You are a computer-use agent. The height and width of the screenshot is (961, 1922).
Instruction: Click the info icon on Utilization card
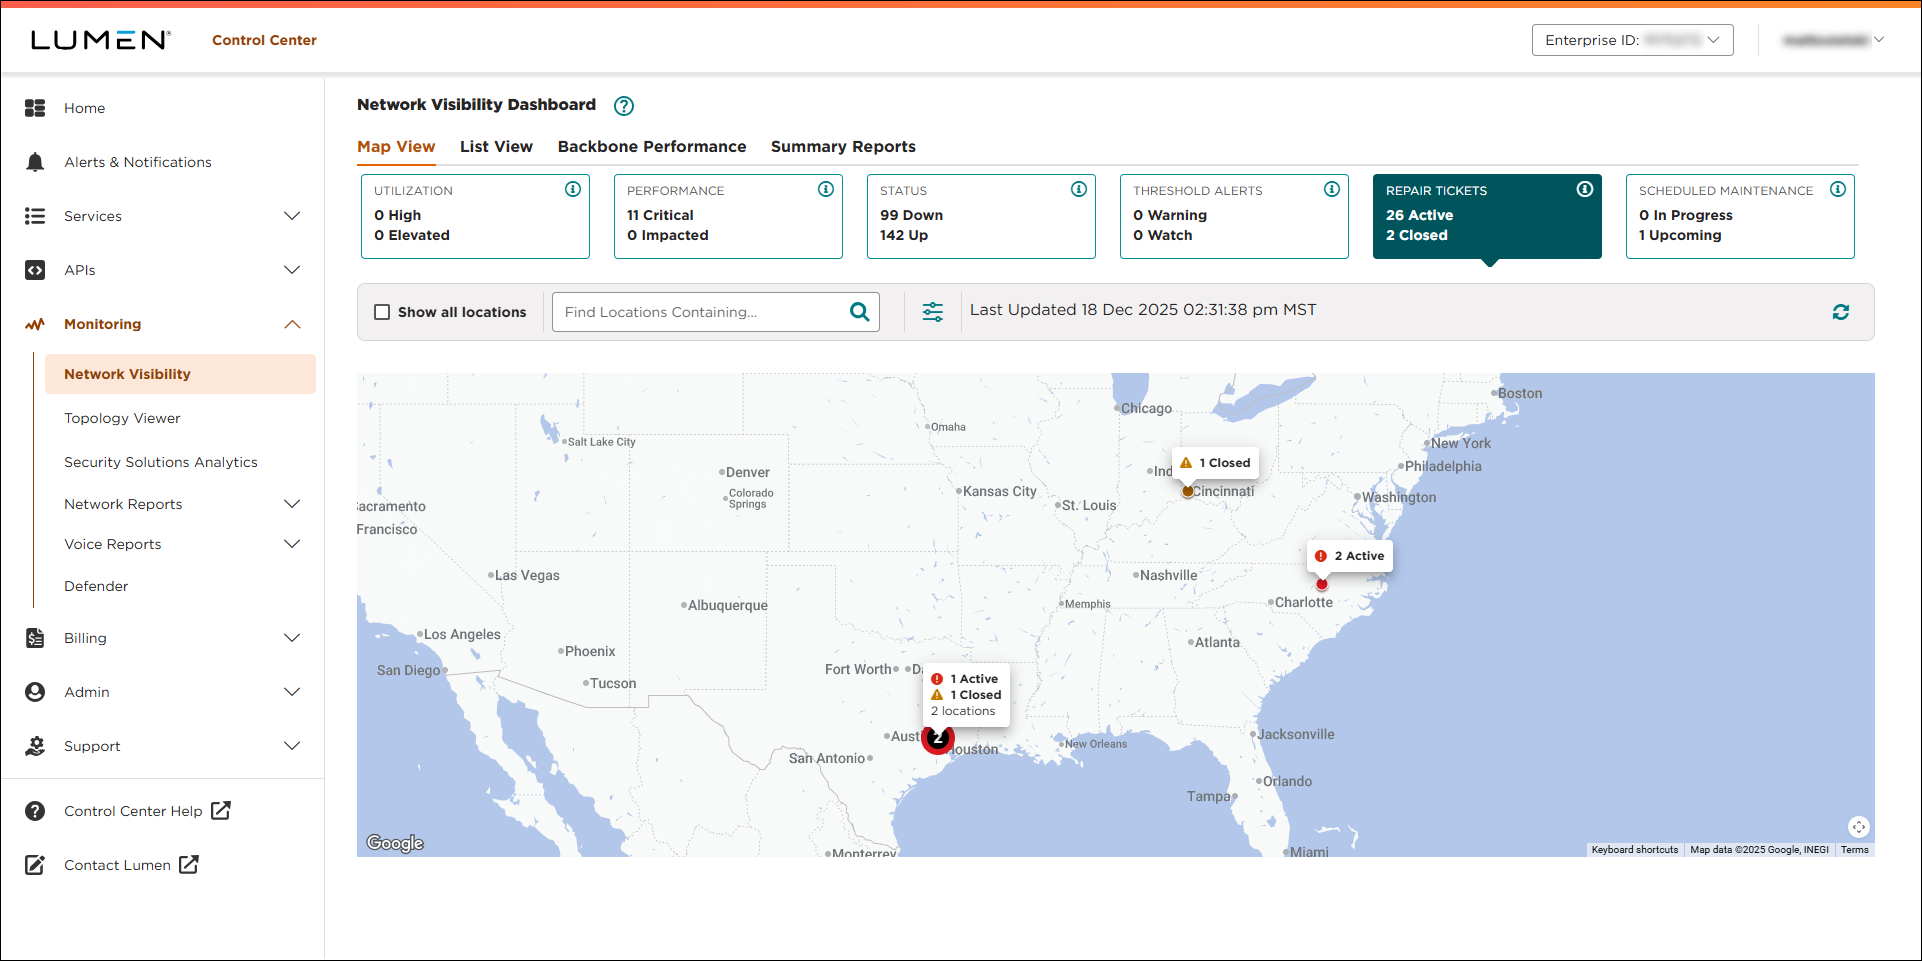click(573, 189)
